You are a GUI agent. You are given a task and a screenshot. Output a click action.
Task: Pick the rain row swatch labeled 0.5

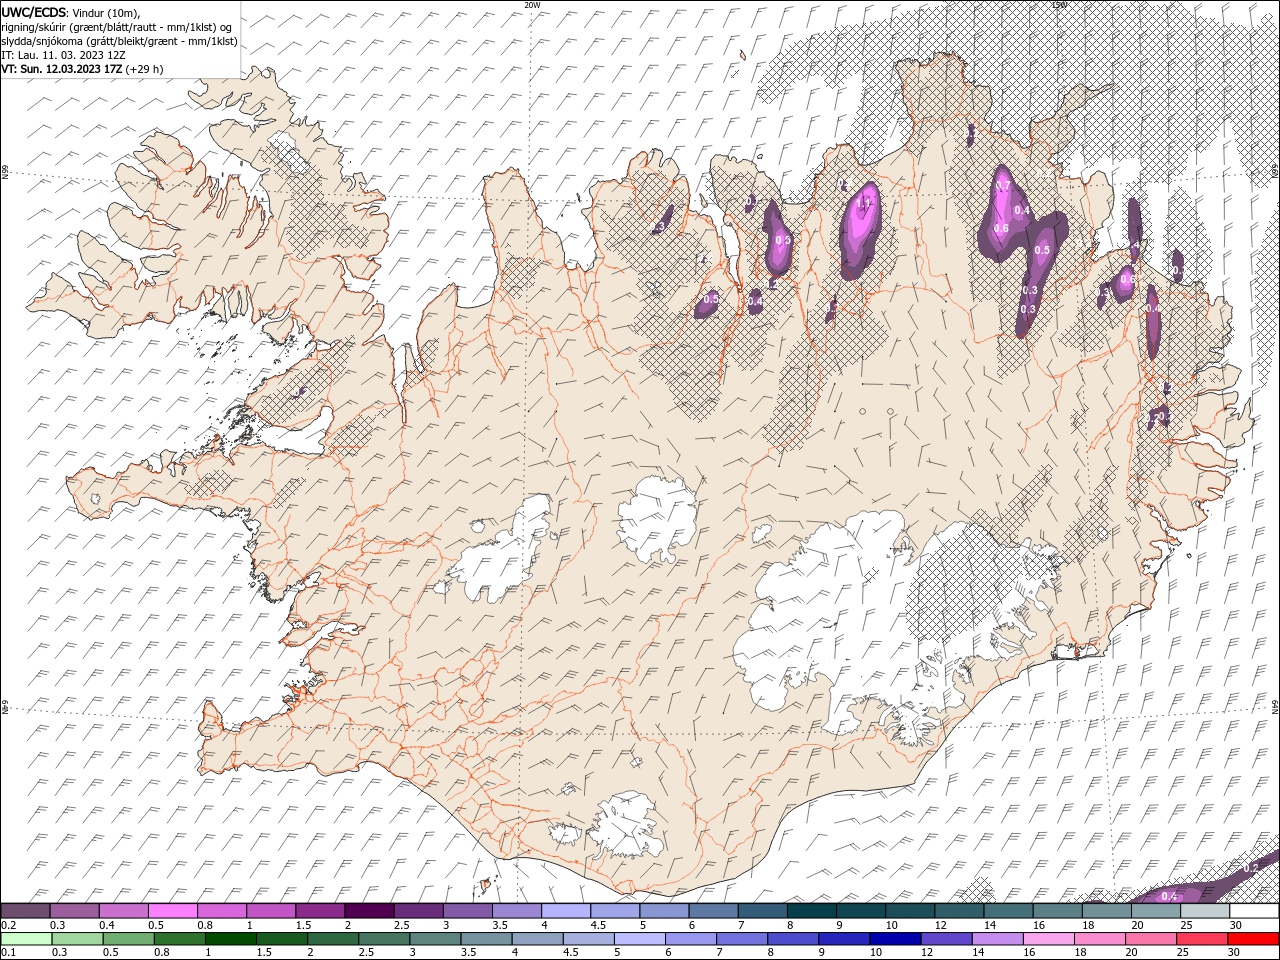(x=128, y=939)
